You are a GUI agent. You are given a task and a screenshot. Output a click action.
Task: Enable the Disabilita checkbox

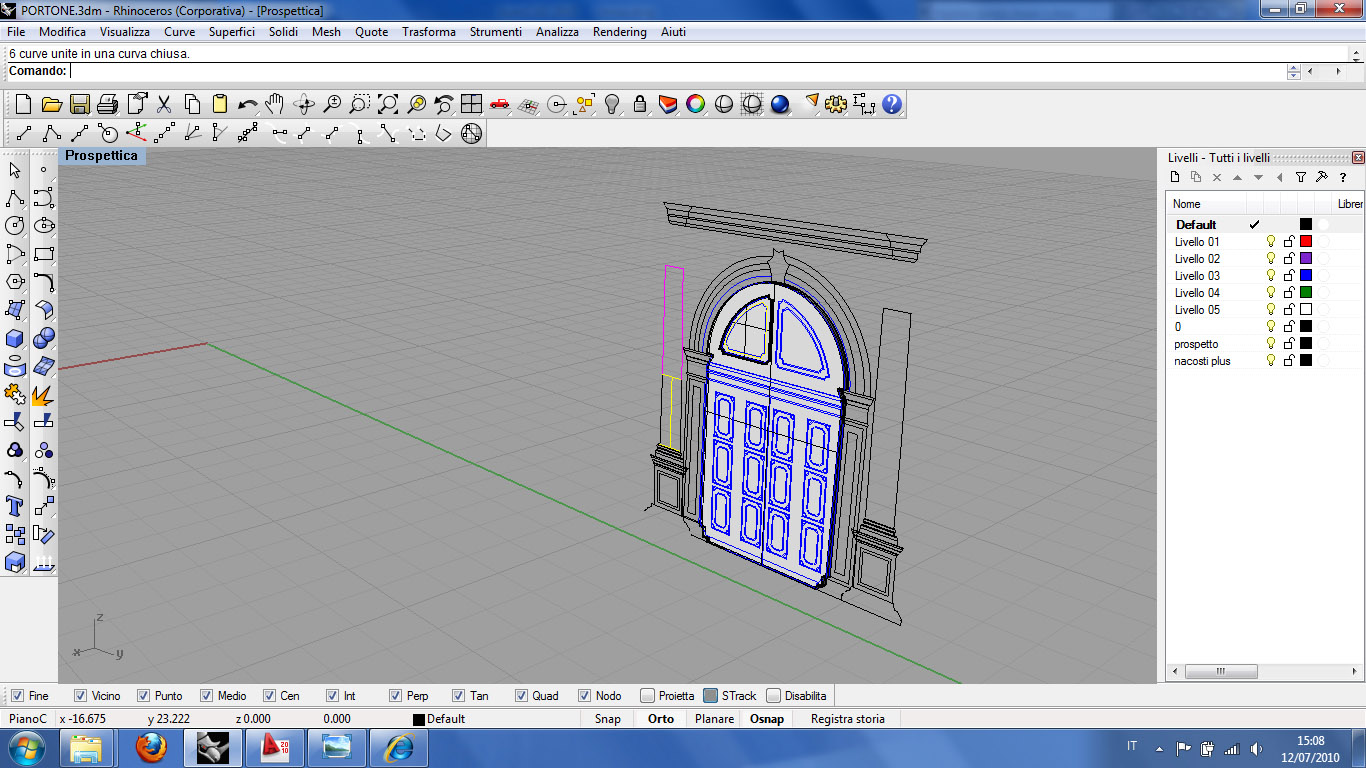pyautogui.click(x=773, y=696)
